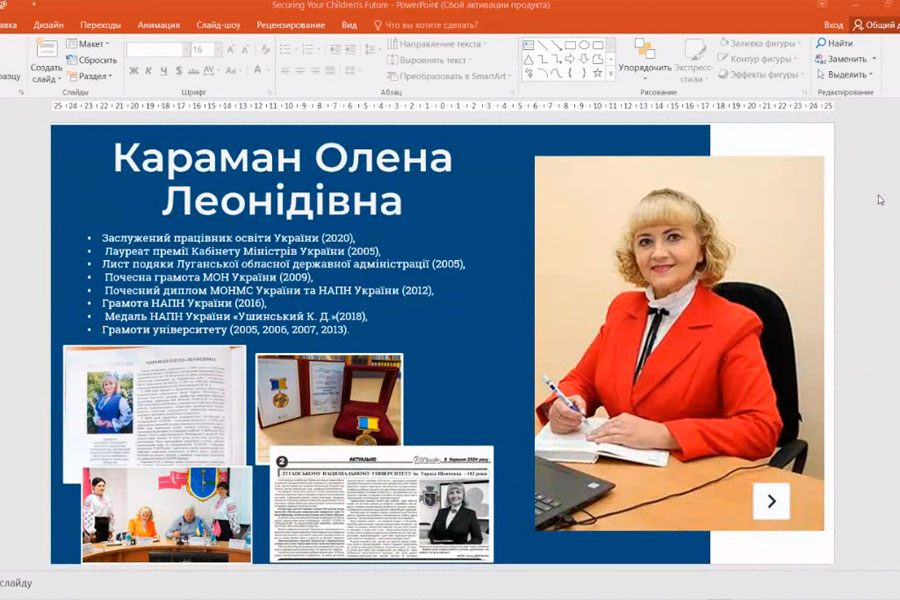The image size is (900, 600).
Task: Open the font color picker (A)
Action: pyautogui.click(x=257, y=70)
